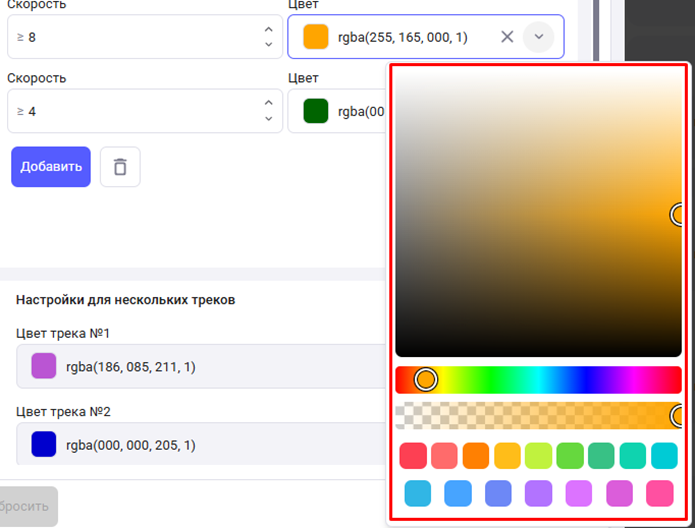Click the orange handle on the hue slider
Viewport: 695px width, 528px height.
pyautogui.click(x=426, y=380)
